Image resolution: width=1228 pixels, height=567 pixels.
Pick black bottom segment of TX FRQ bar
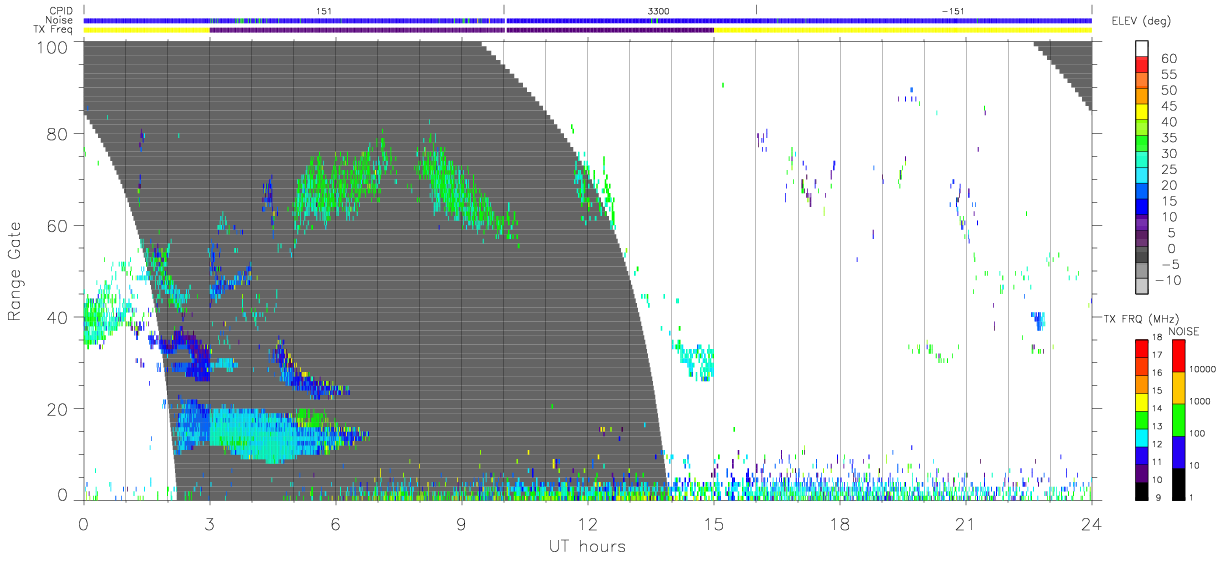[1143, 490]
